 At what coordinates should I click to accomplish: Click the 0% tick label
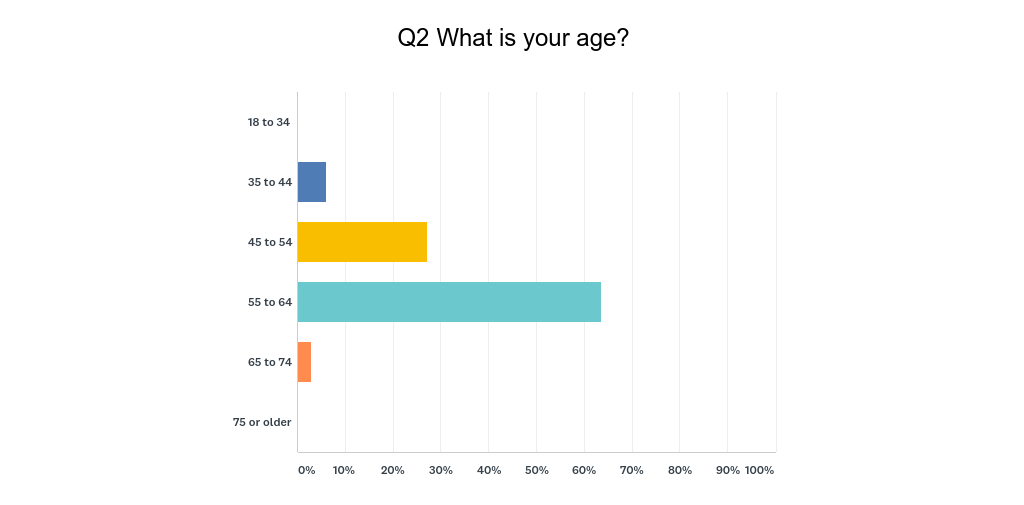click(306, 470)
